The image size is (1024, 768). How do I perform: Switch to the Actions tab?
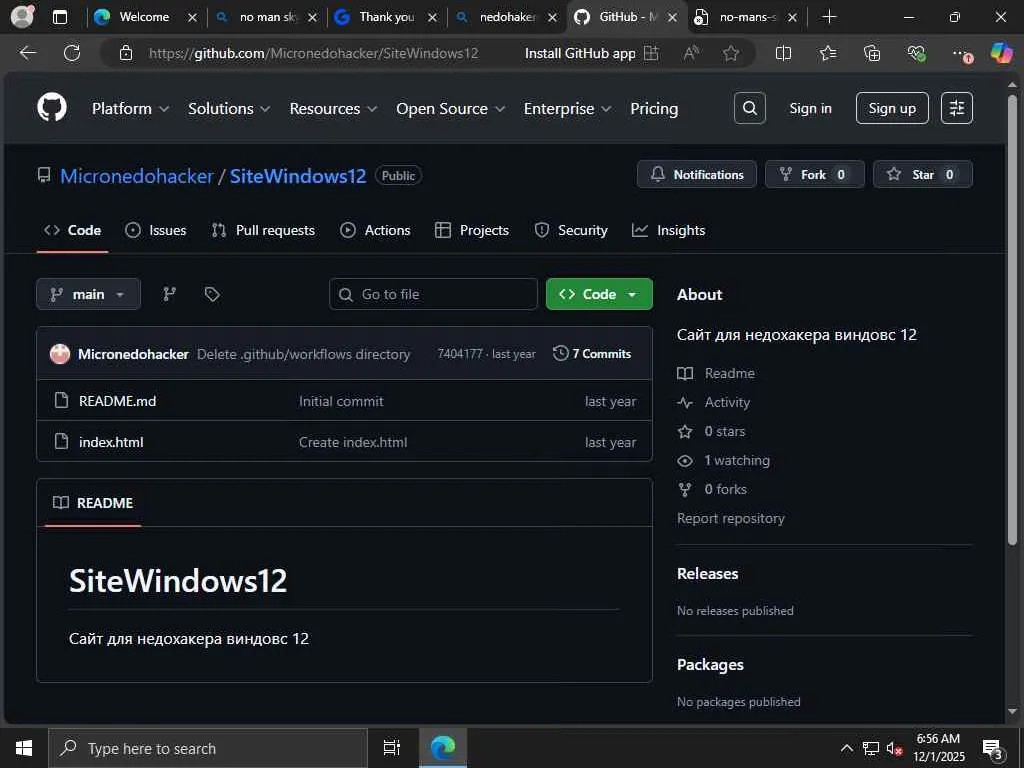[x=376, y=231]
